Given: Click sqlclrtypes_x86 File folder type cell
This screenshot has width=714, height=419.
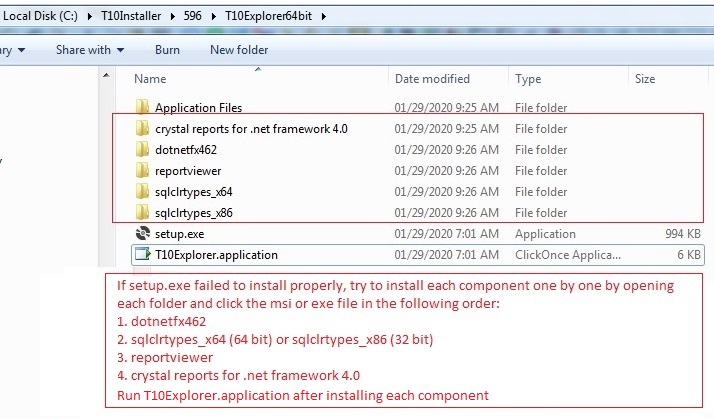Looking at the screenshot, I should click(x=541, y=213).
